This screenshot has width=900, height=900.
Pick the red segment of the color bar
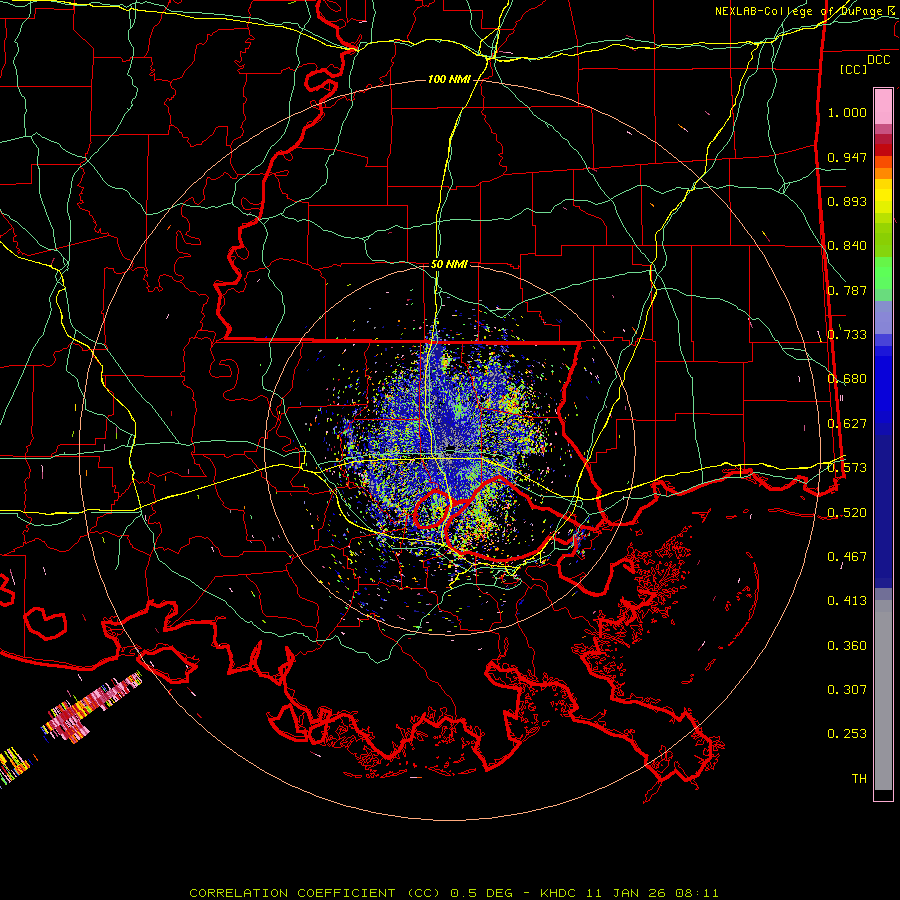click(x=883, y=150)
